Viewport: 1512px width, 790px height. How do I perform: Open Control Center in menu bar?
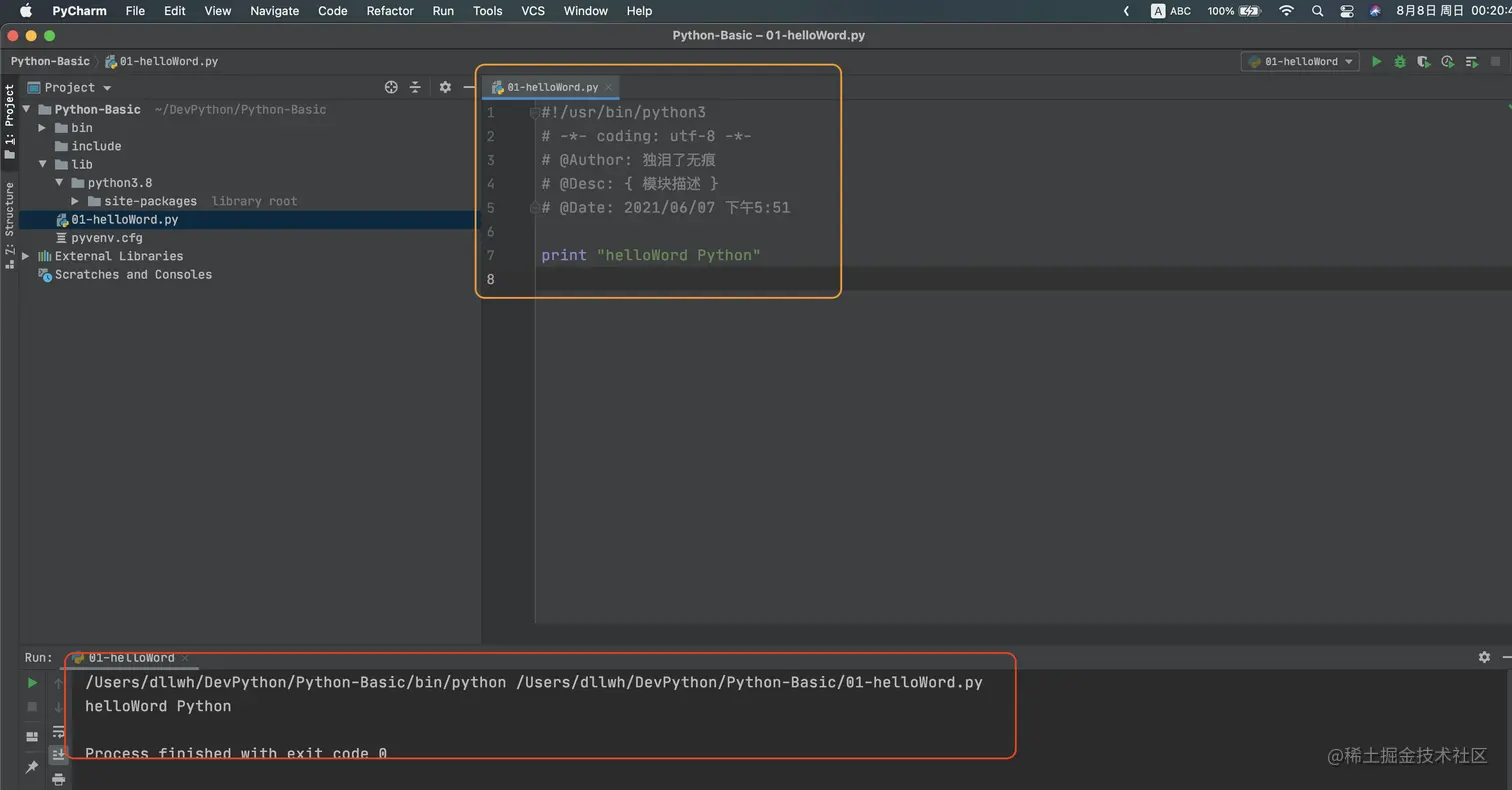pyautogui.click(x=1347, y=11)
